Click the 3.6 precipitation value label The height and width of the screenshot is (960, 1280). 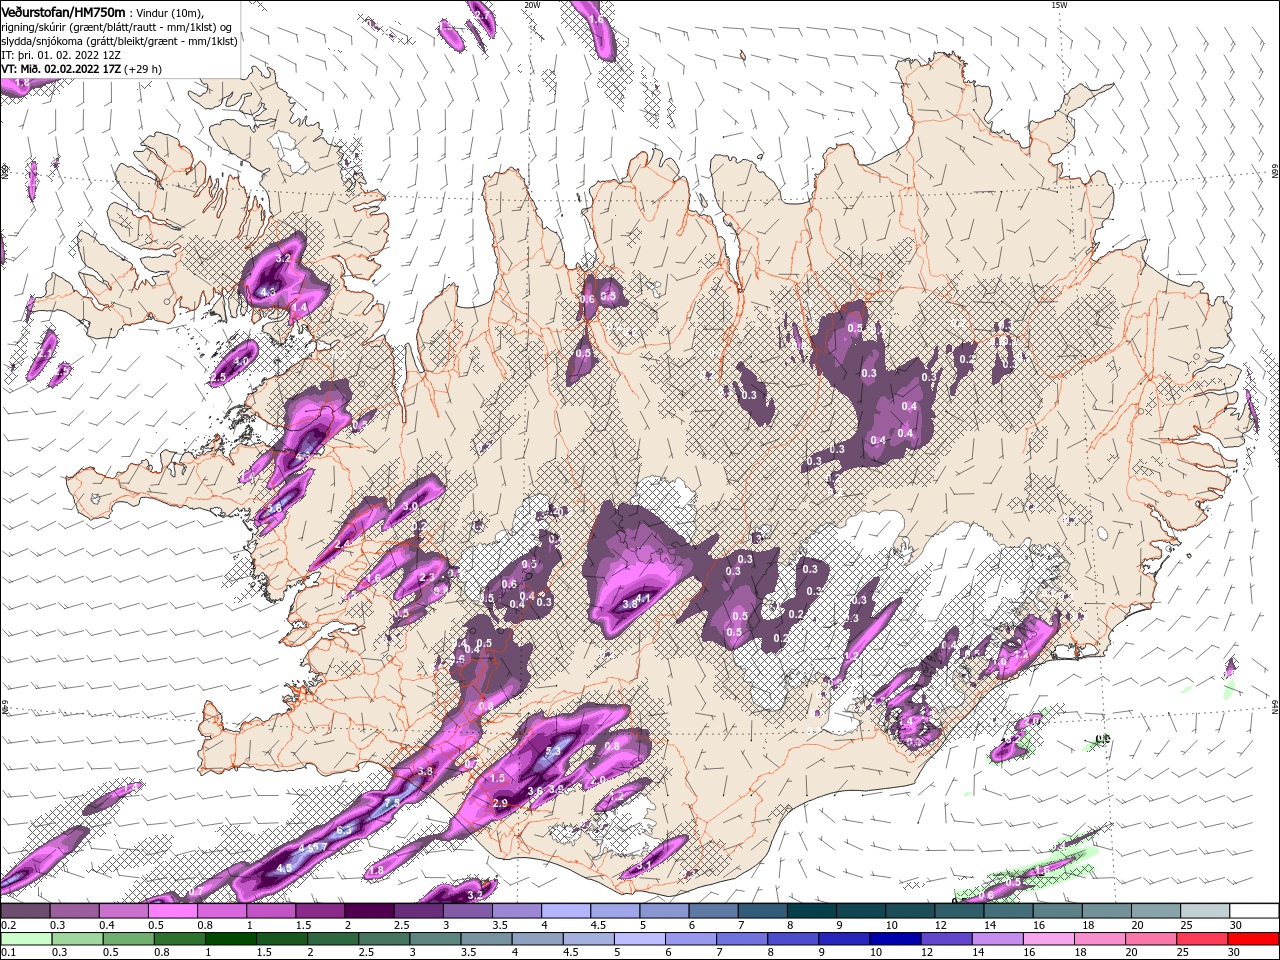click(x=535, y=791)
